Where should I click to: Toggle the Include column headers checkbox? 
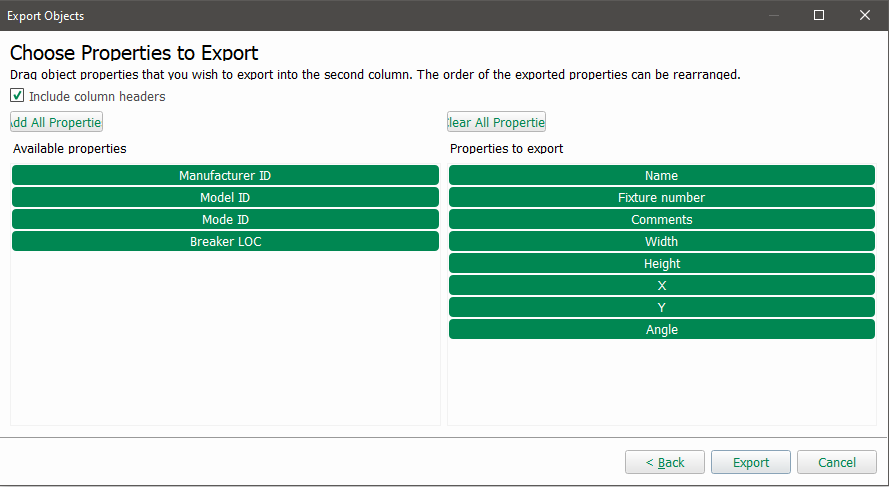click(x=17, y=96)
